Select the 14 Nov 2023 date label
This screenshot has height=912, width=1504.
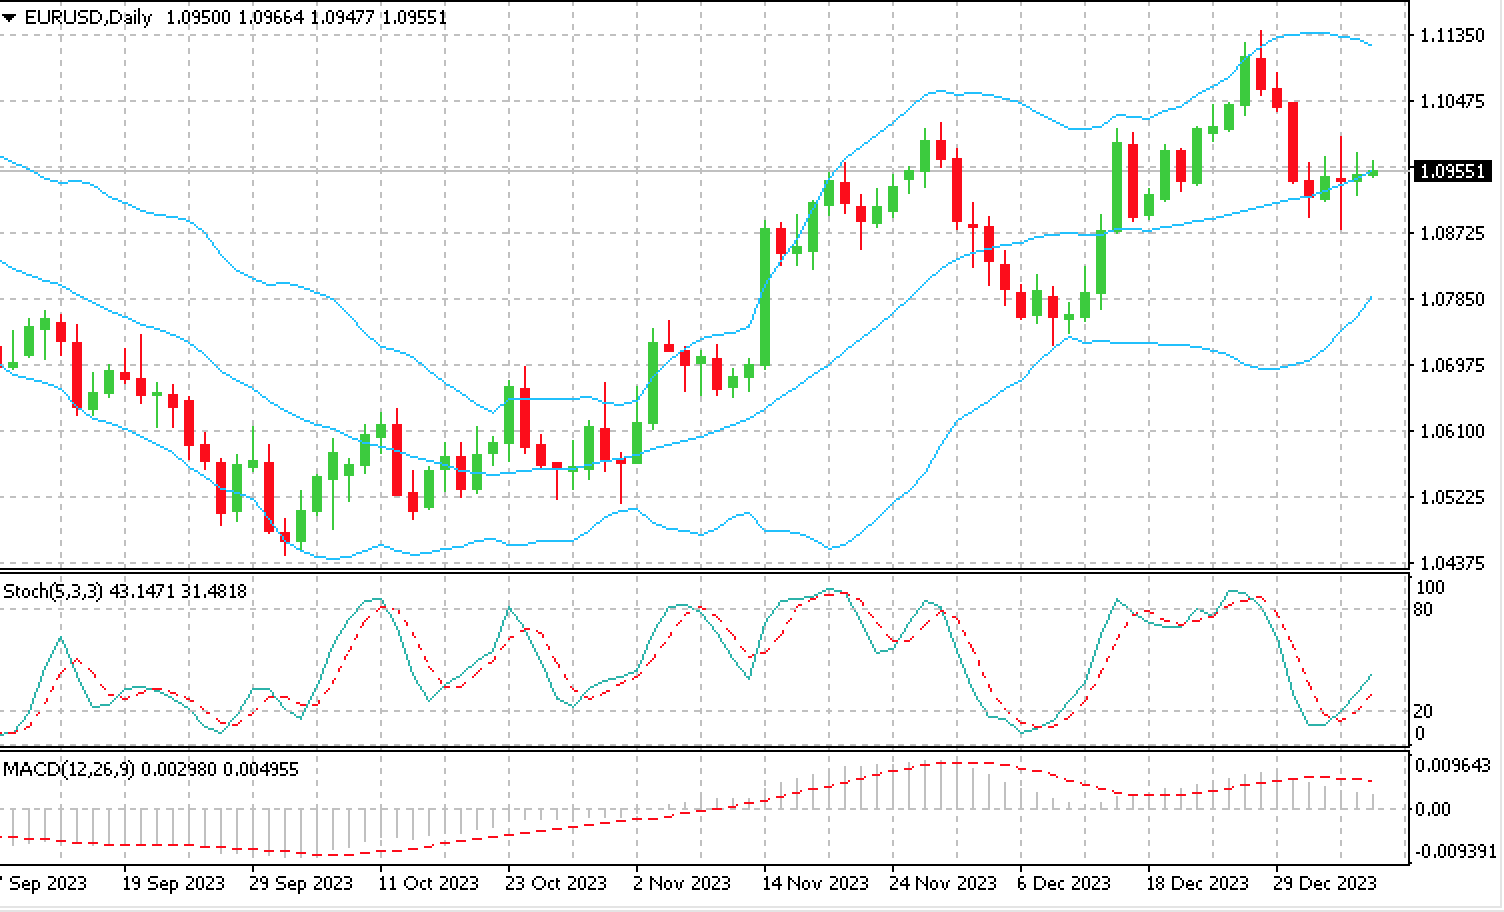[815, 883]
